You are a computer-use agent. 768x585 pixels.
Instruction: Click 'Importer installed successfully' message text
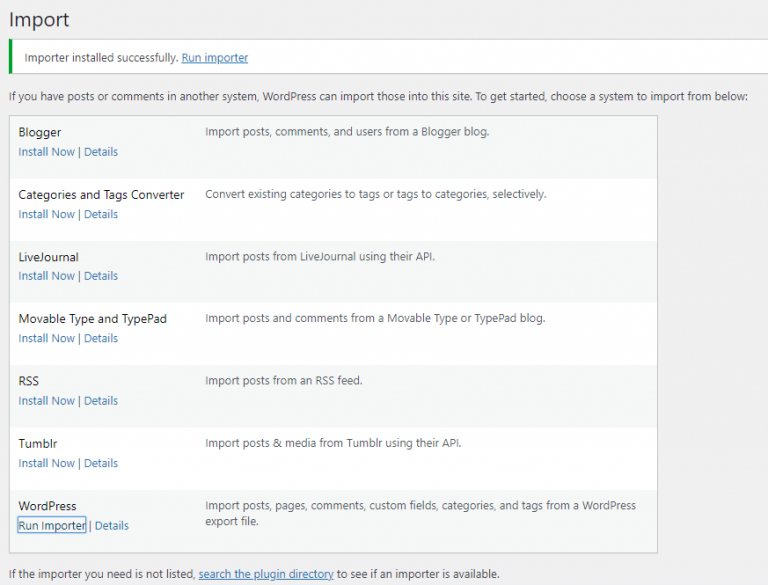pyautogui.click(x=101, y=58)
